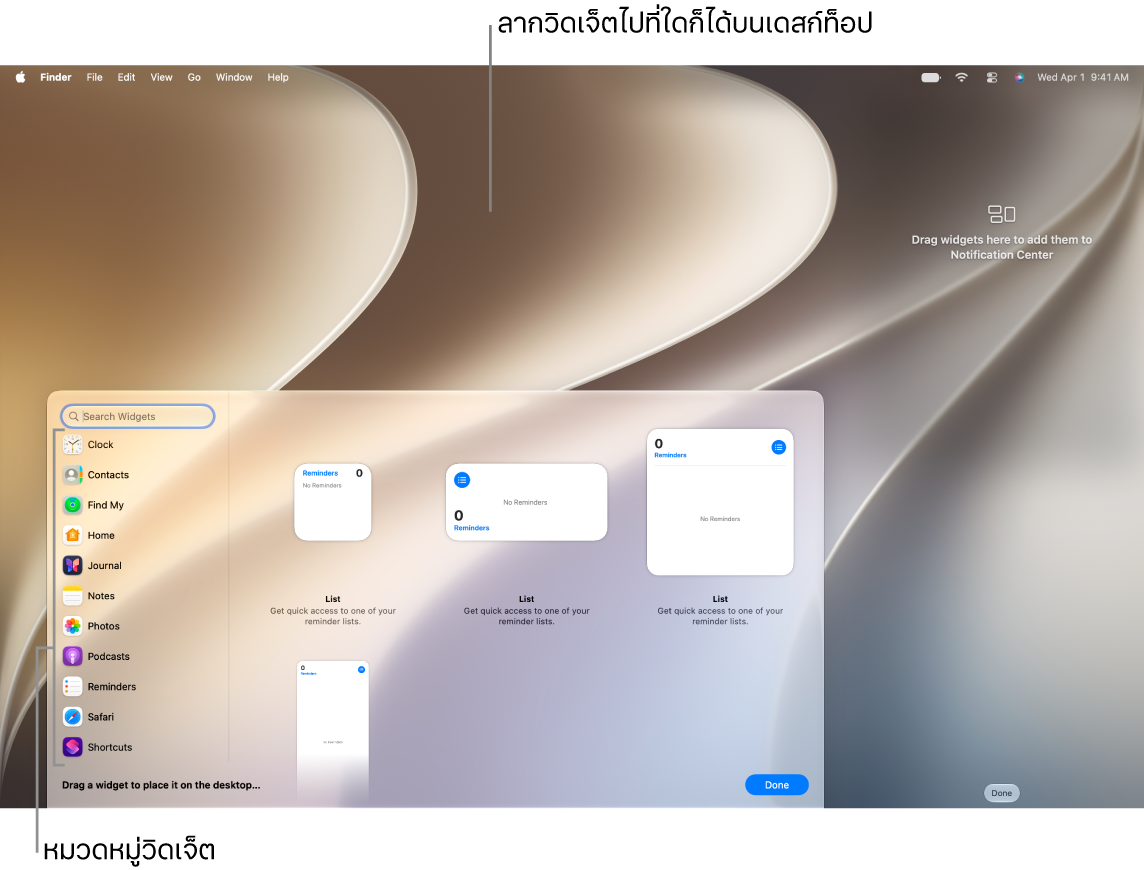Open the Wi-Fi status menu
The width and height of the screenshot is (1144, 870).
[x=962, y=77]
